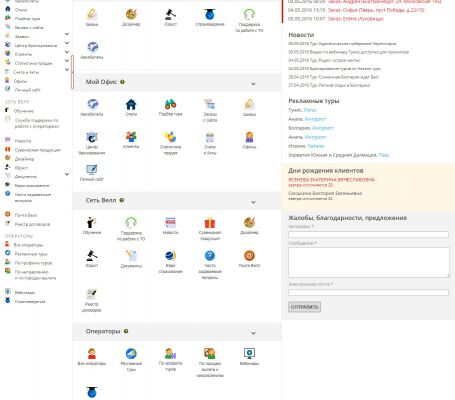Expand sidebar Центр бронирования submenu chevron

[x=67, y=43]
